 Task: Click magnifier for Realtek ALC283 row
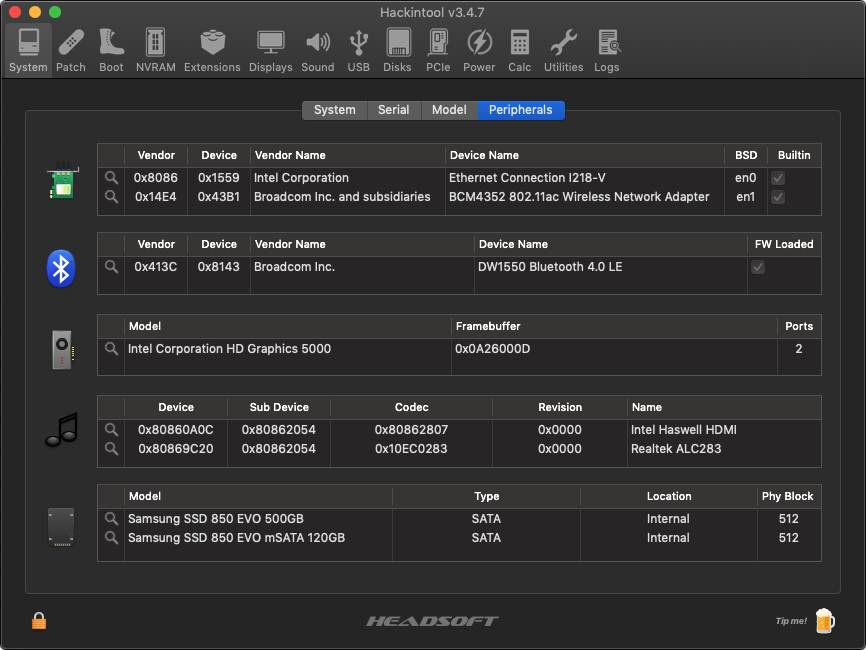pos(111,448)
